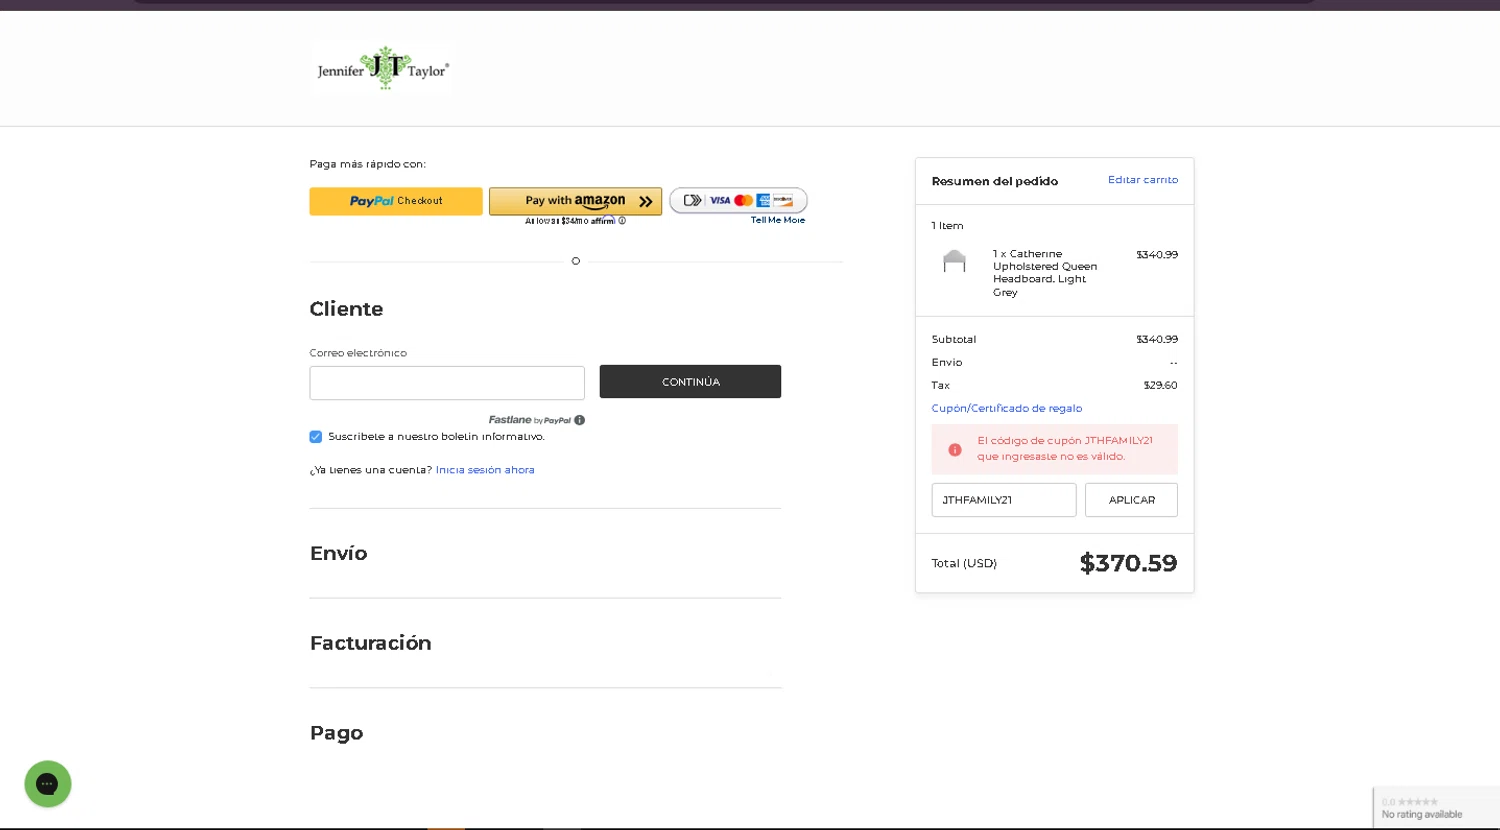Screen dimensions: 1500x830
Task: Click the Resumen del pedido heading
Action: coord(995,181)
